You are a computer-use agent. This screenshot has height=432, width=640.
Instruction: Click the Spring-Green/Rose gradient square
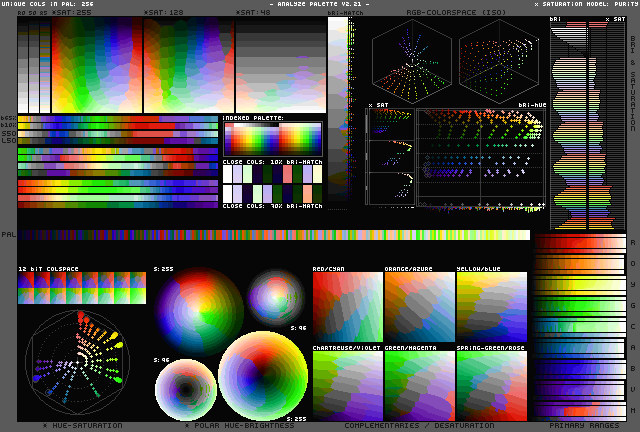[491, 386]
